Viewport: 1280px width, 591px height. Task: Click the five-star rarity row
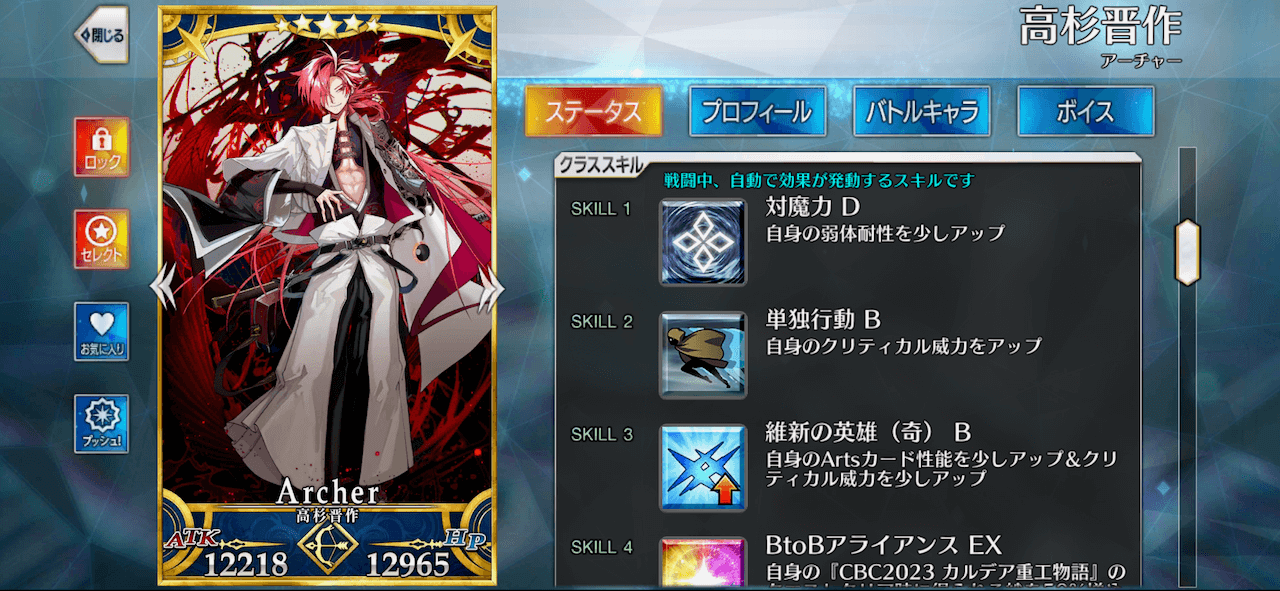pos(327,23)
